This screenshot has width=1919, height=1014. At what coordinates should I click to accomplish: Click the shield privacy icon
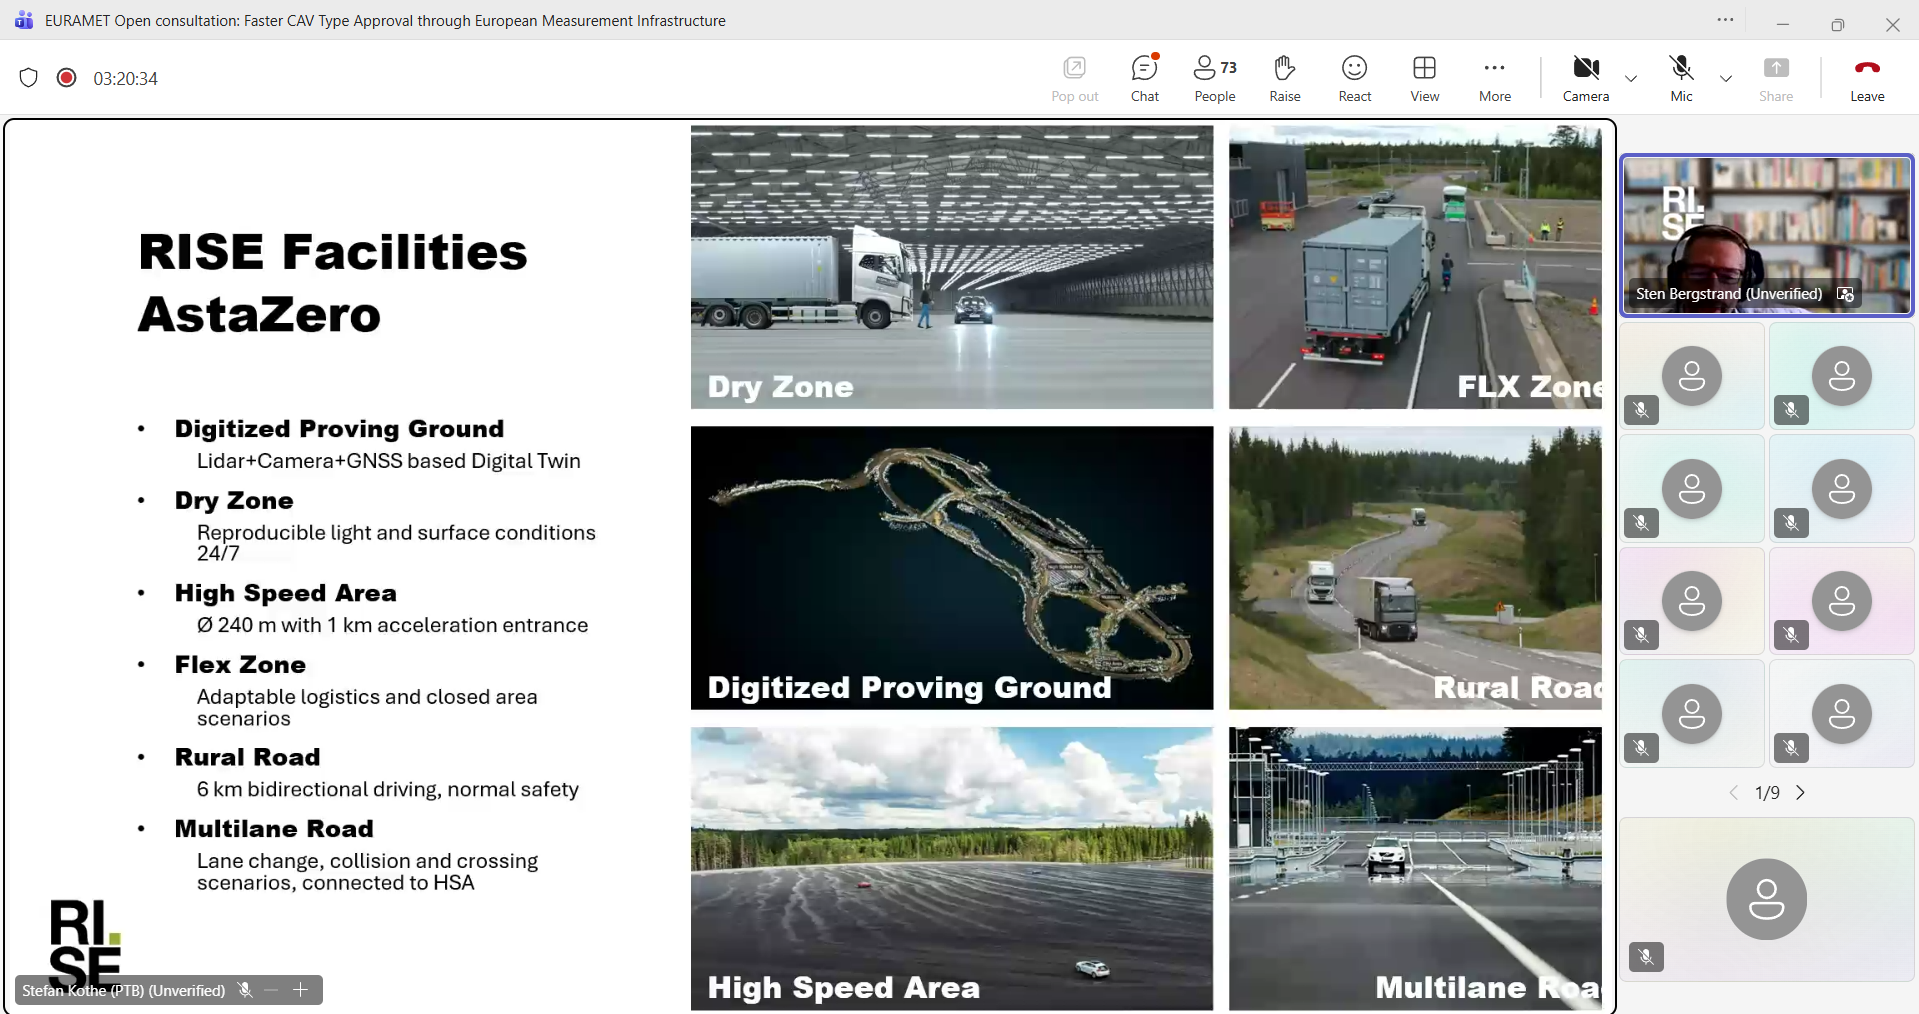(x=29, y=78)
